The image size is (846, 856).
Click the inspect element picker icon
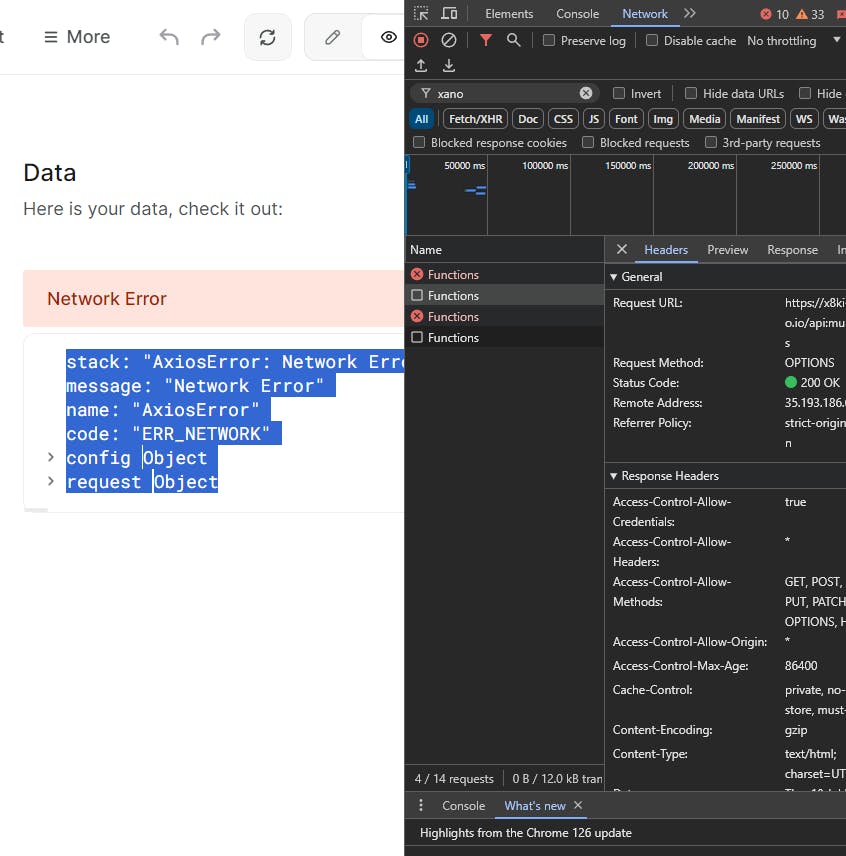point(421,14)
